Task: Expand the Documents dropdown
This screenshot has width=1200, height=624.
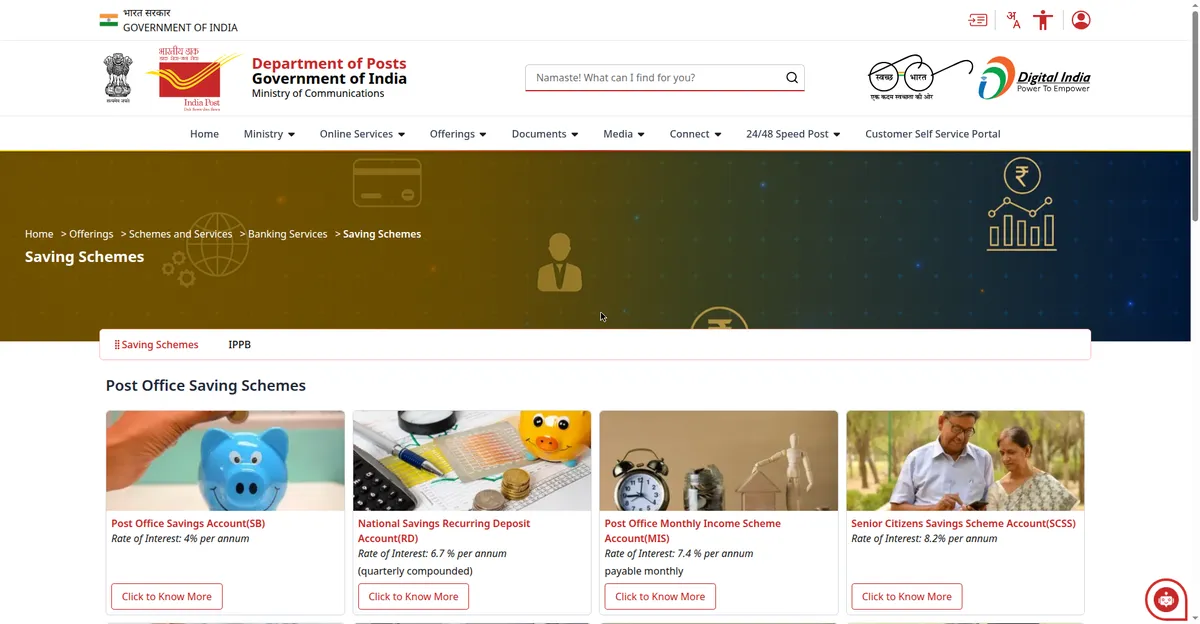Action: pos(545,134)
